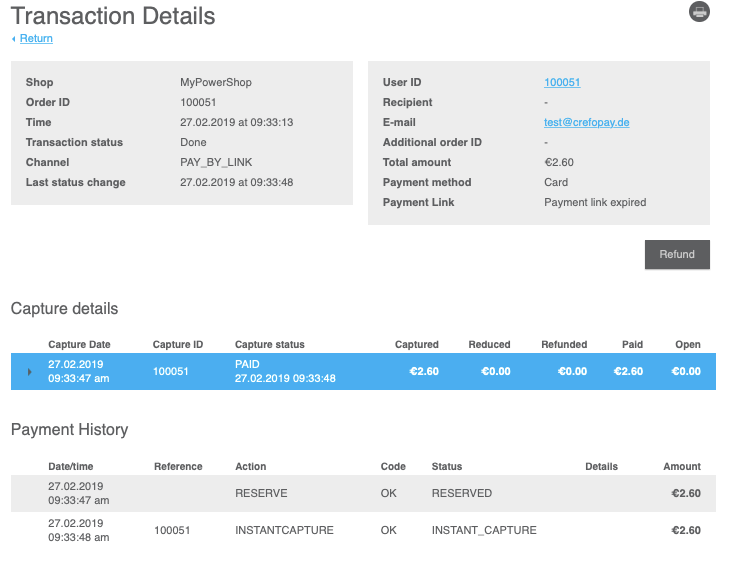Click the Payment History heading
Screen dimensions: 734x564
click(x=69, y=430)
